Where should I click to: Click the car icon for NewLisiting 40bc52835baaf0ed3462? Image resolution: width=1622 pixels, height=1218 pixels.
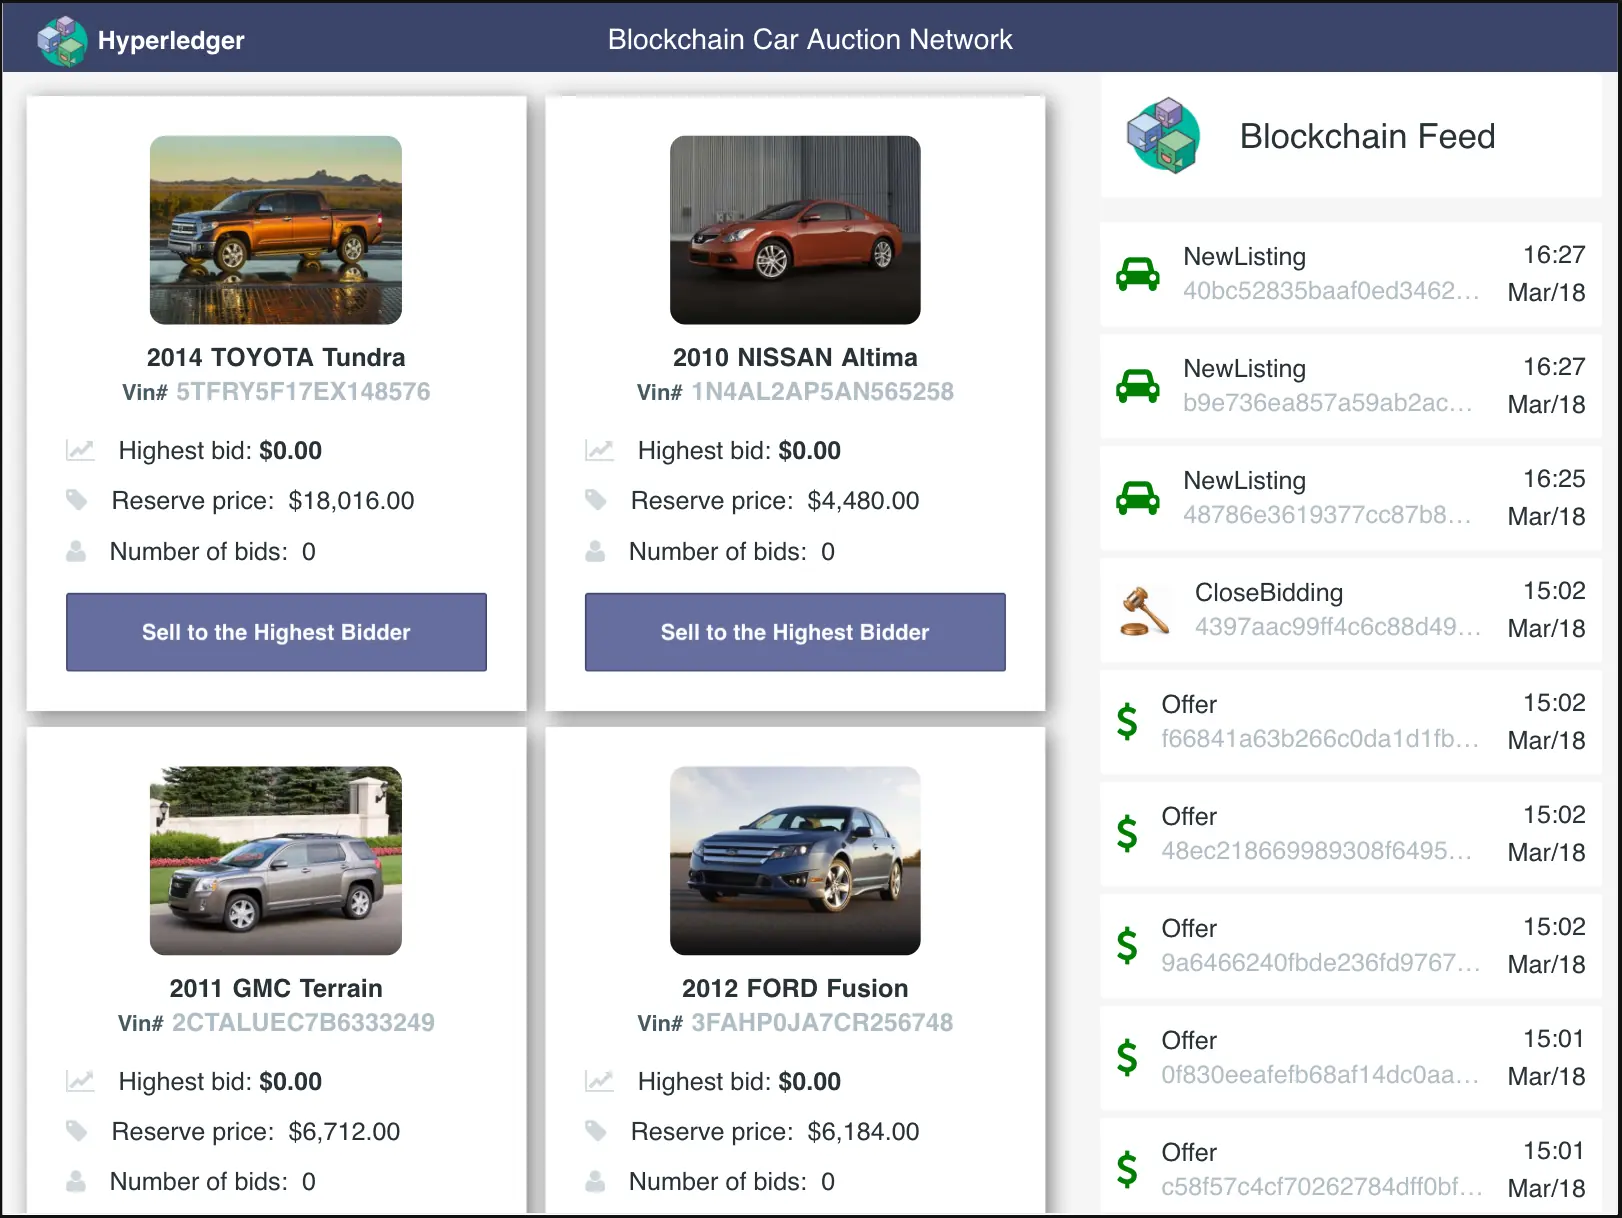(x=1138, y=274)
